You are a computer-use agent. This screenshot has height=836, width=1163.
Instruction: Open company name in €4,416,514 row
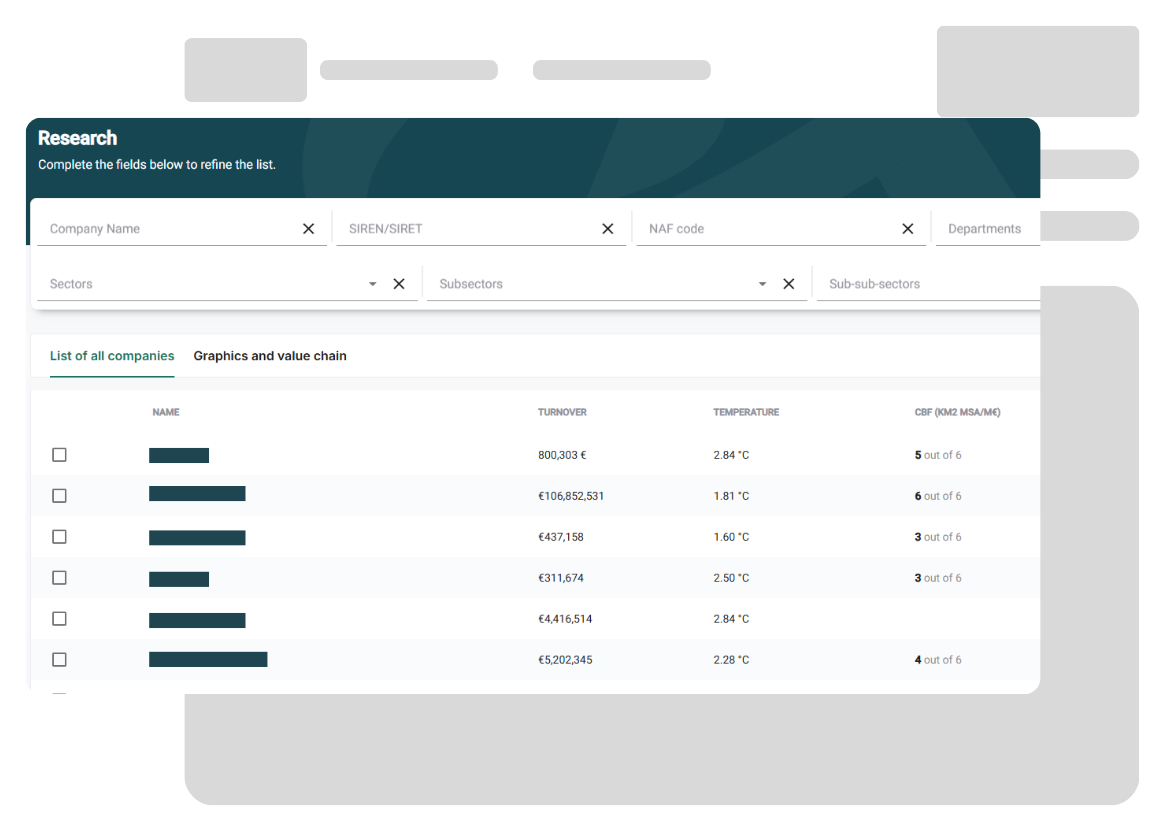pyautogui.click(x=197, y=620)
